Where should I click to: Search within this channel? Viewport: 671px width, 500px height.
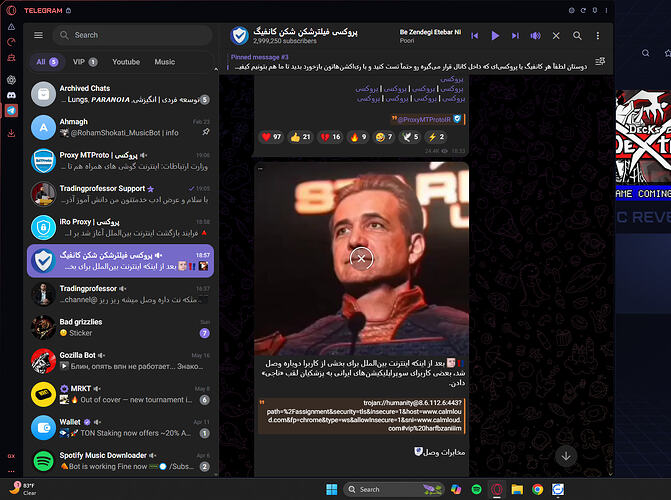pos(577,36)
